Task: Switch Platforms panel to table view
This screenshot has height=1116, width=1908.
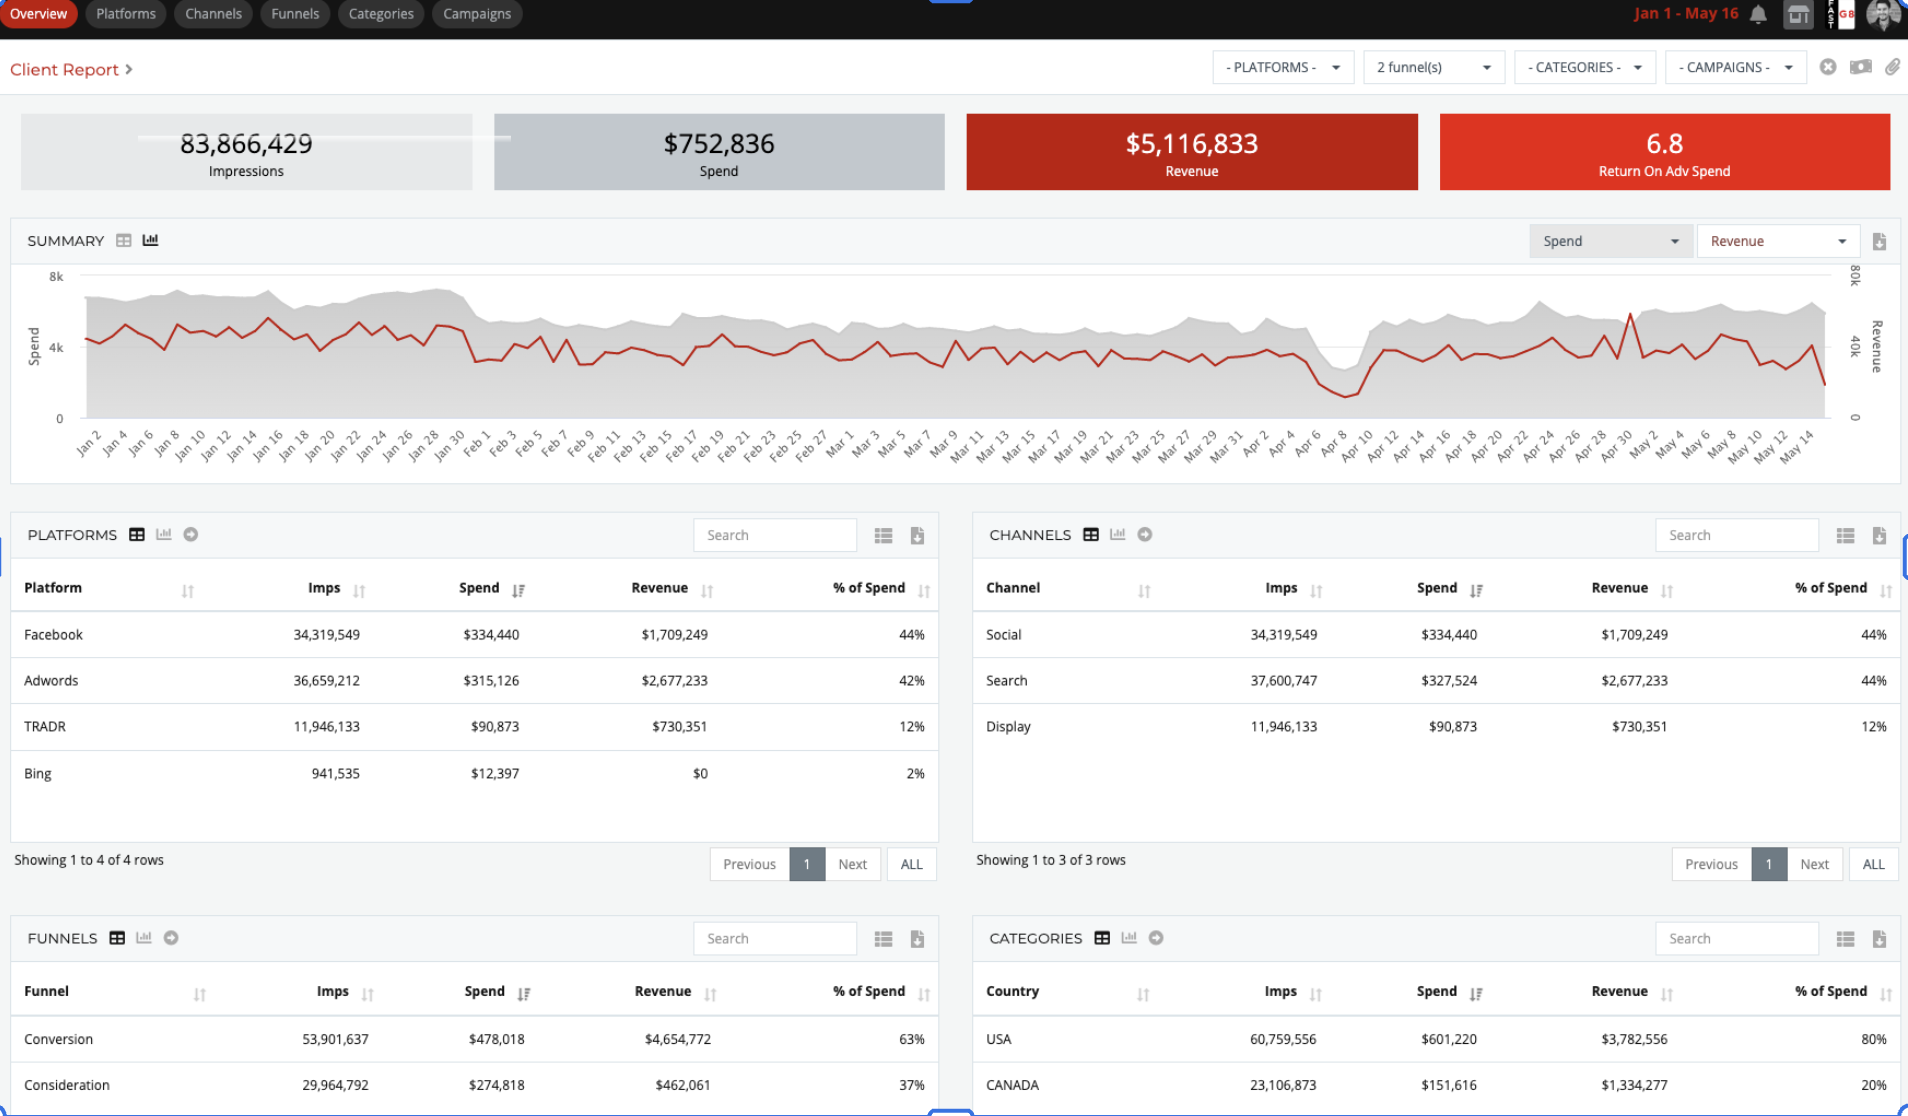Action: point(137,534)
